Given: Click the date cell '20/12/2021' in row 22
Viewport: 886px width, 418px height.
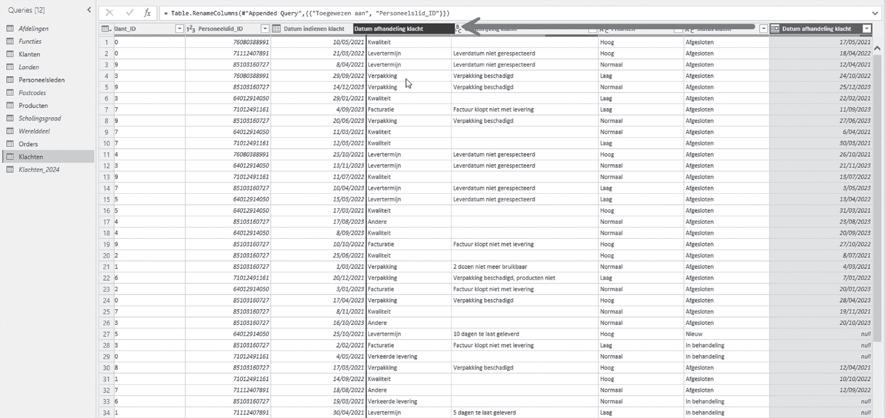Looking at the screenshot, I should [x=318, y=278].
